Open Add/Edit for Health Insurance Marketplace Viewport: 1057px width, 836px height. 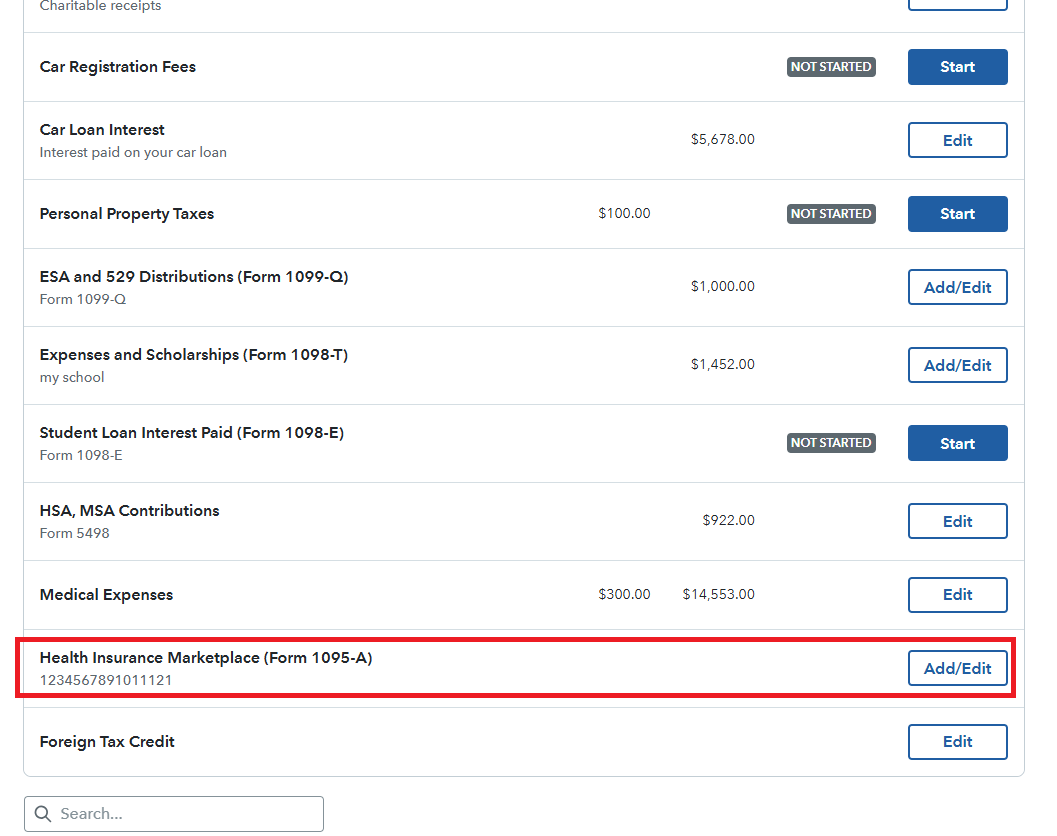click(957, 668)
